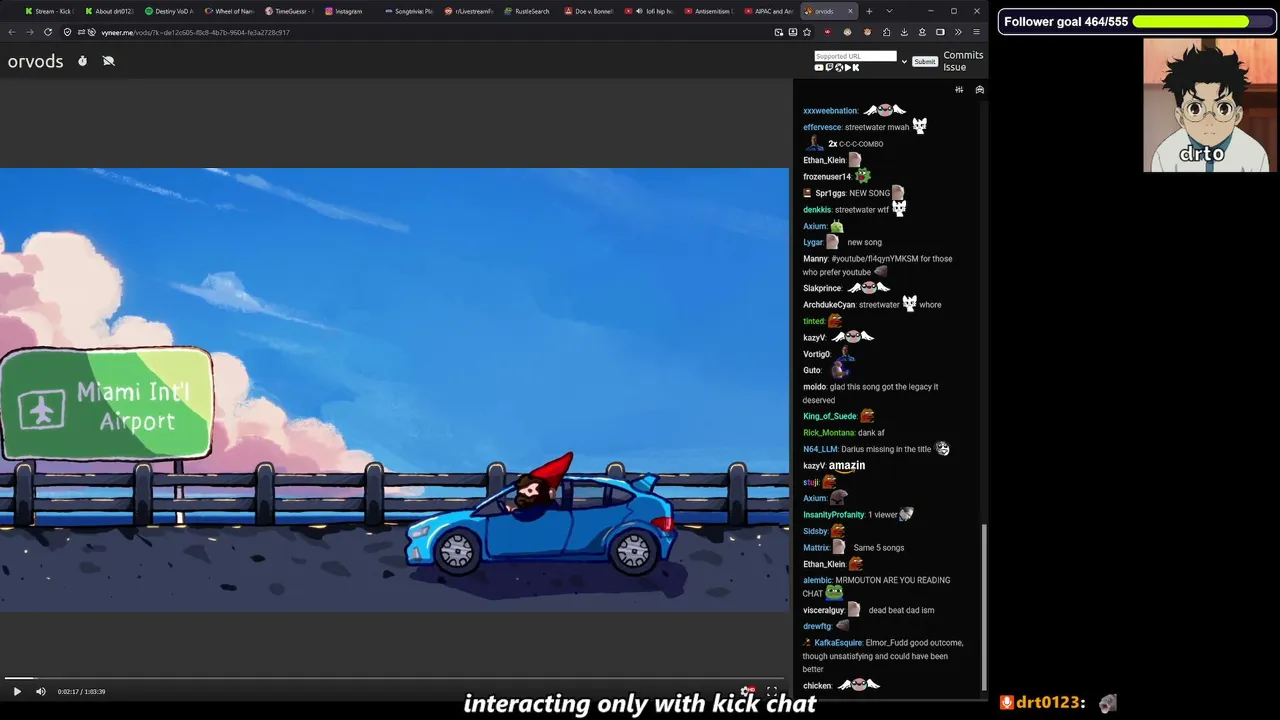Click the Submit button

pyautogui.click(x=925, y=61)
